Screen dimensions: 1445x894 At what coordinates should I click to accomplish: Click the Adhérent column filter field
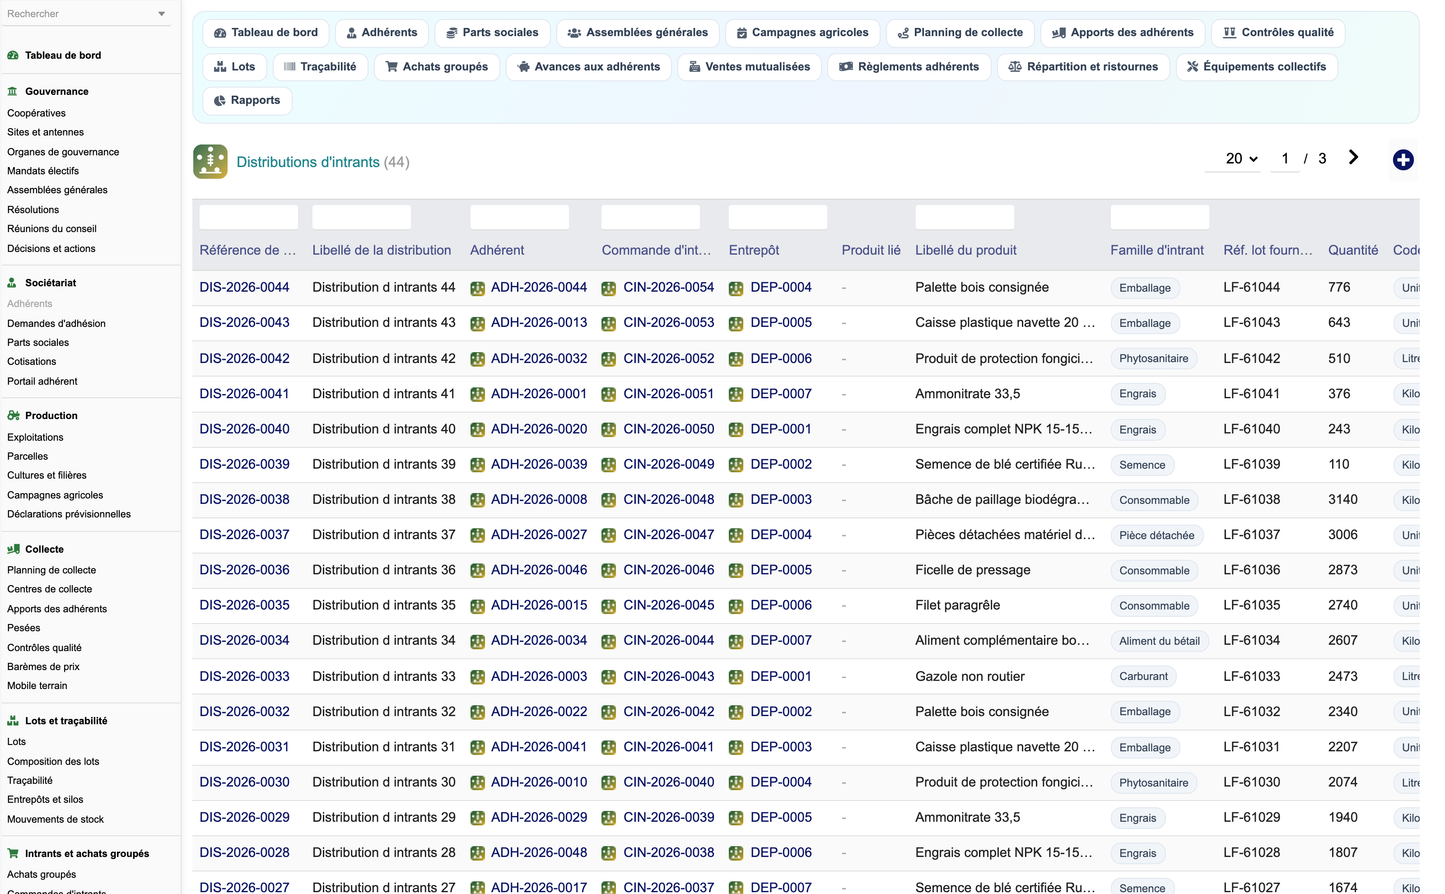[x=519, y=217]
